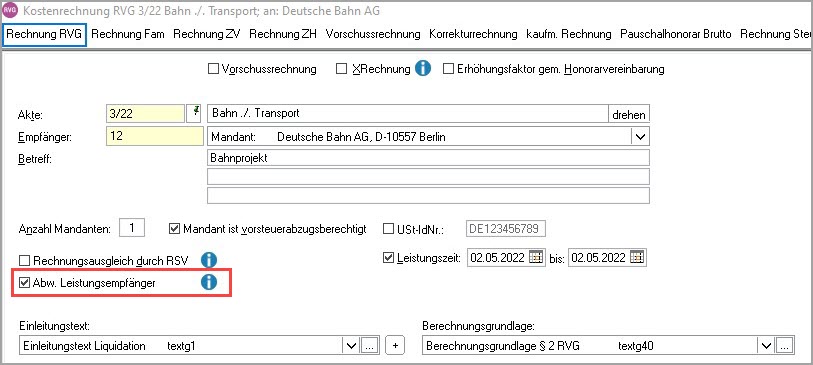Switch to the Rechnung RVG tab

44,34
